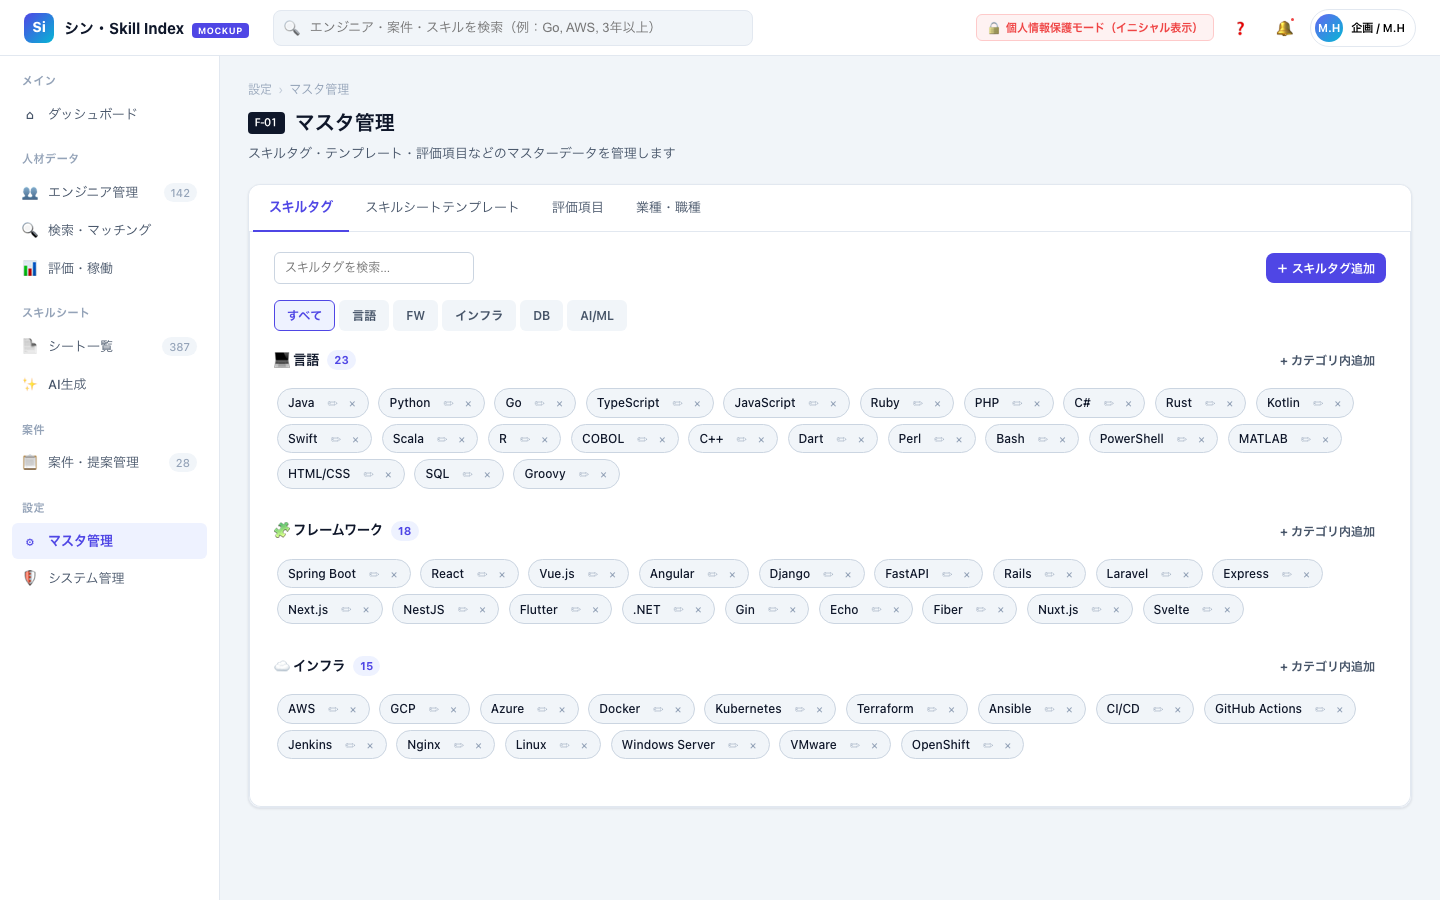Screen dimensions: 1440x900
Task: Click the edit pencil icon on Docker tag
Action: (659, 710)
